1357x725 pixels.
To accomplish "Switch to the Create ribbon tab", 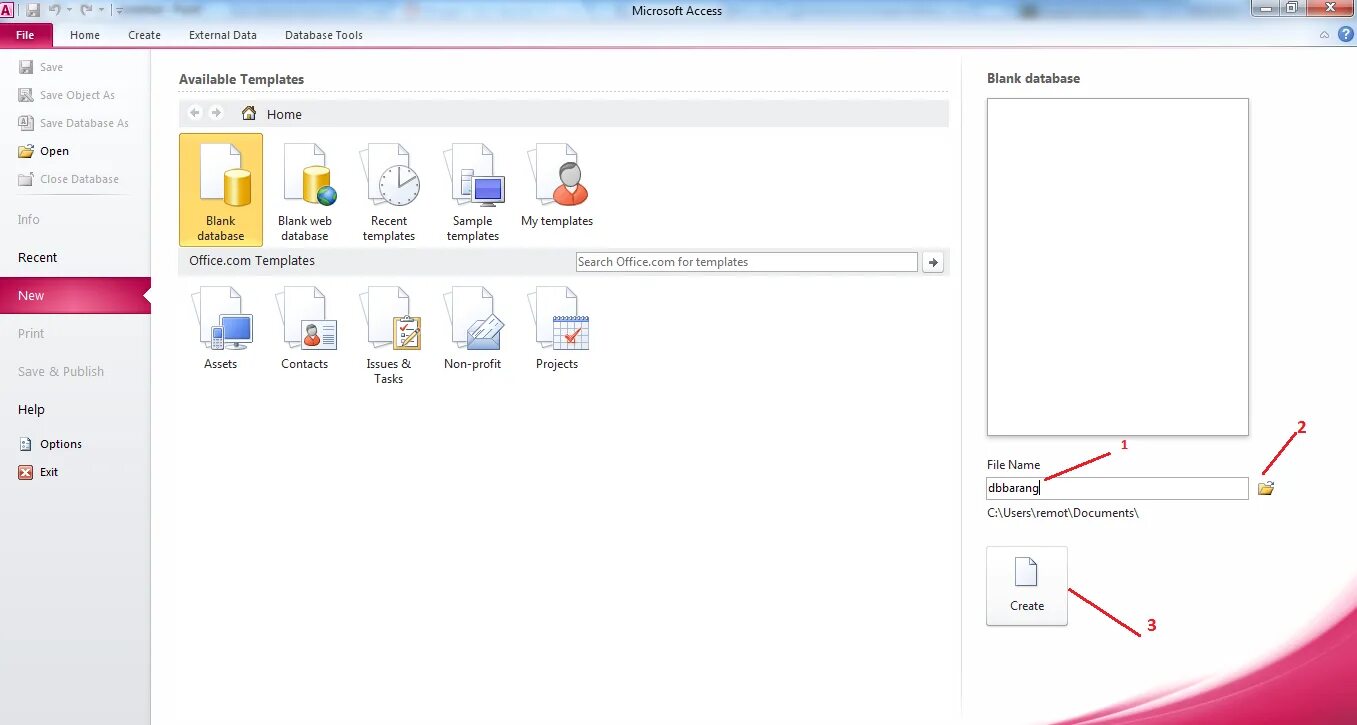I will click(144, 35).
